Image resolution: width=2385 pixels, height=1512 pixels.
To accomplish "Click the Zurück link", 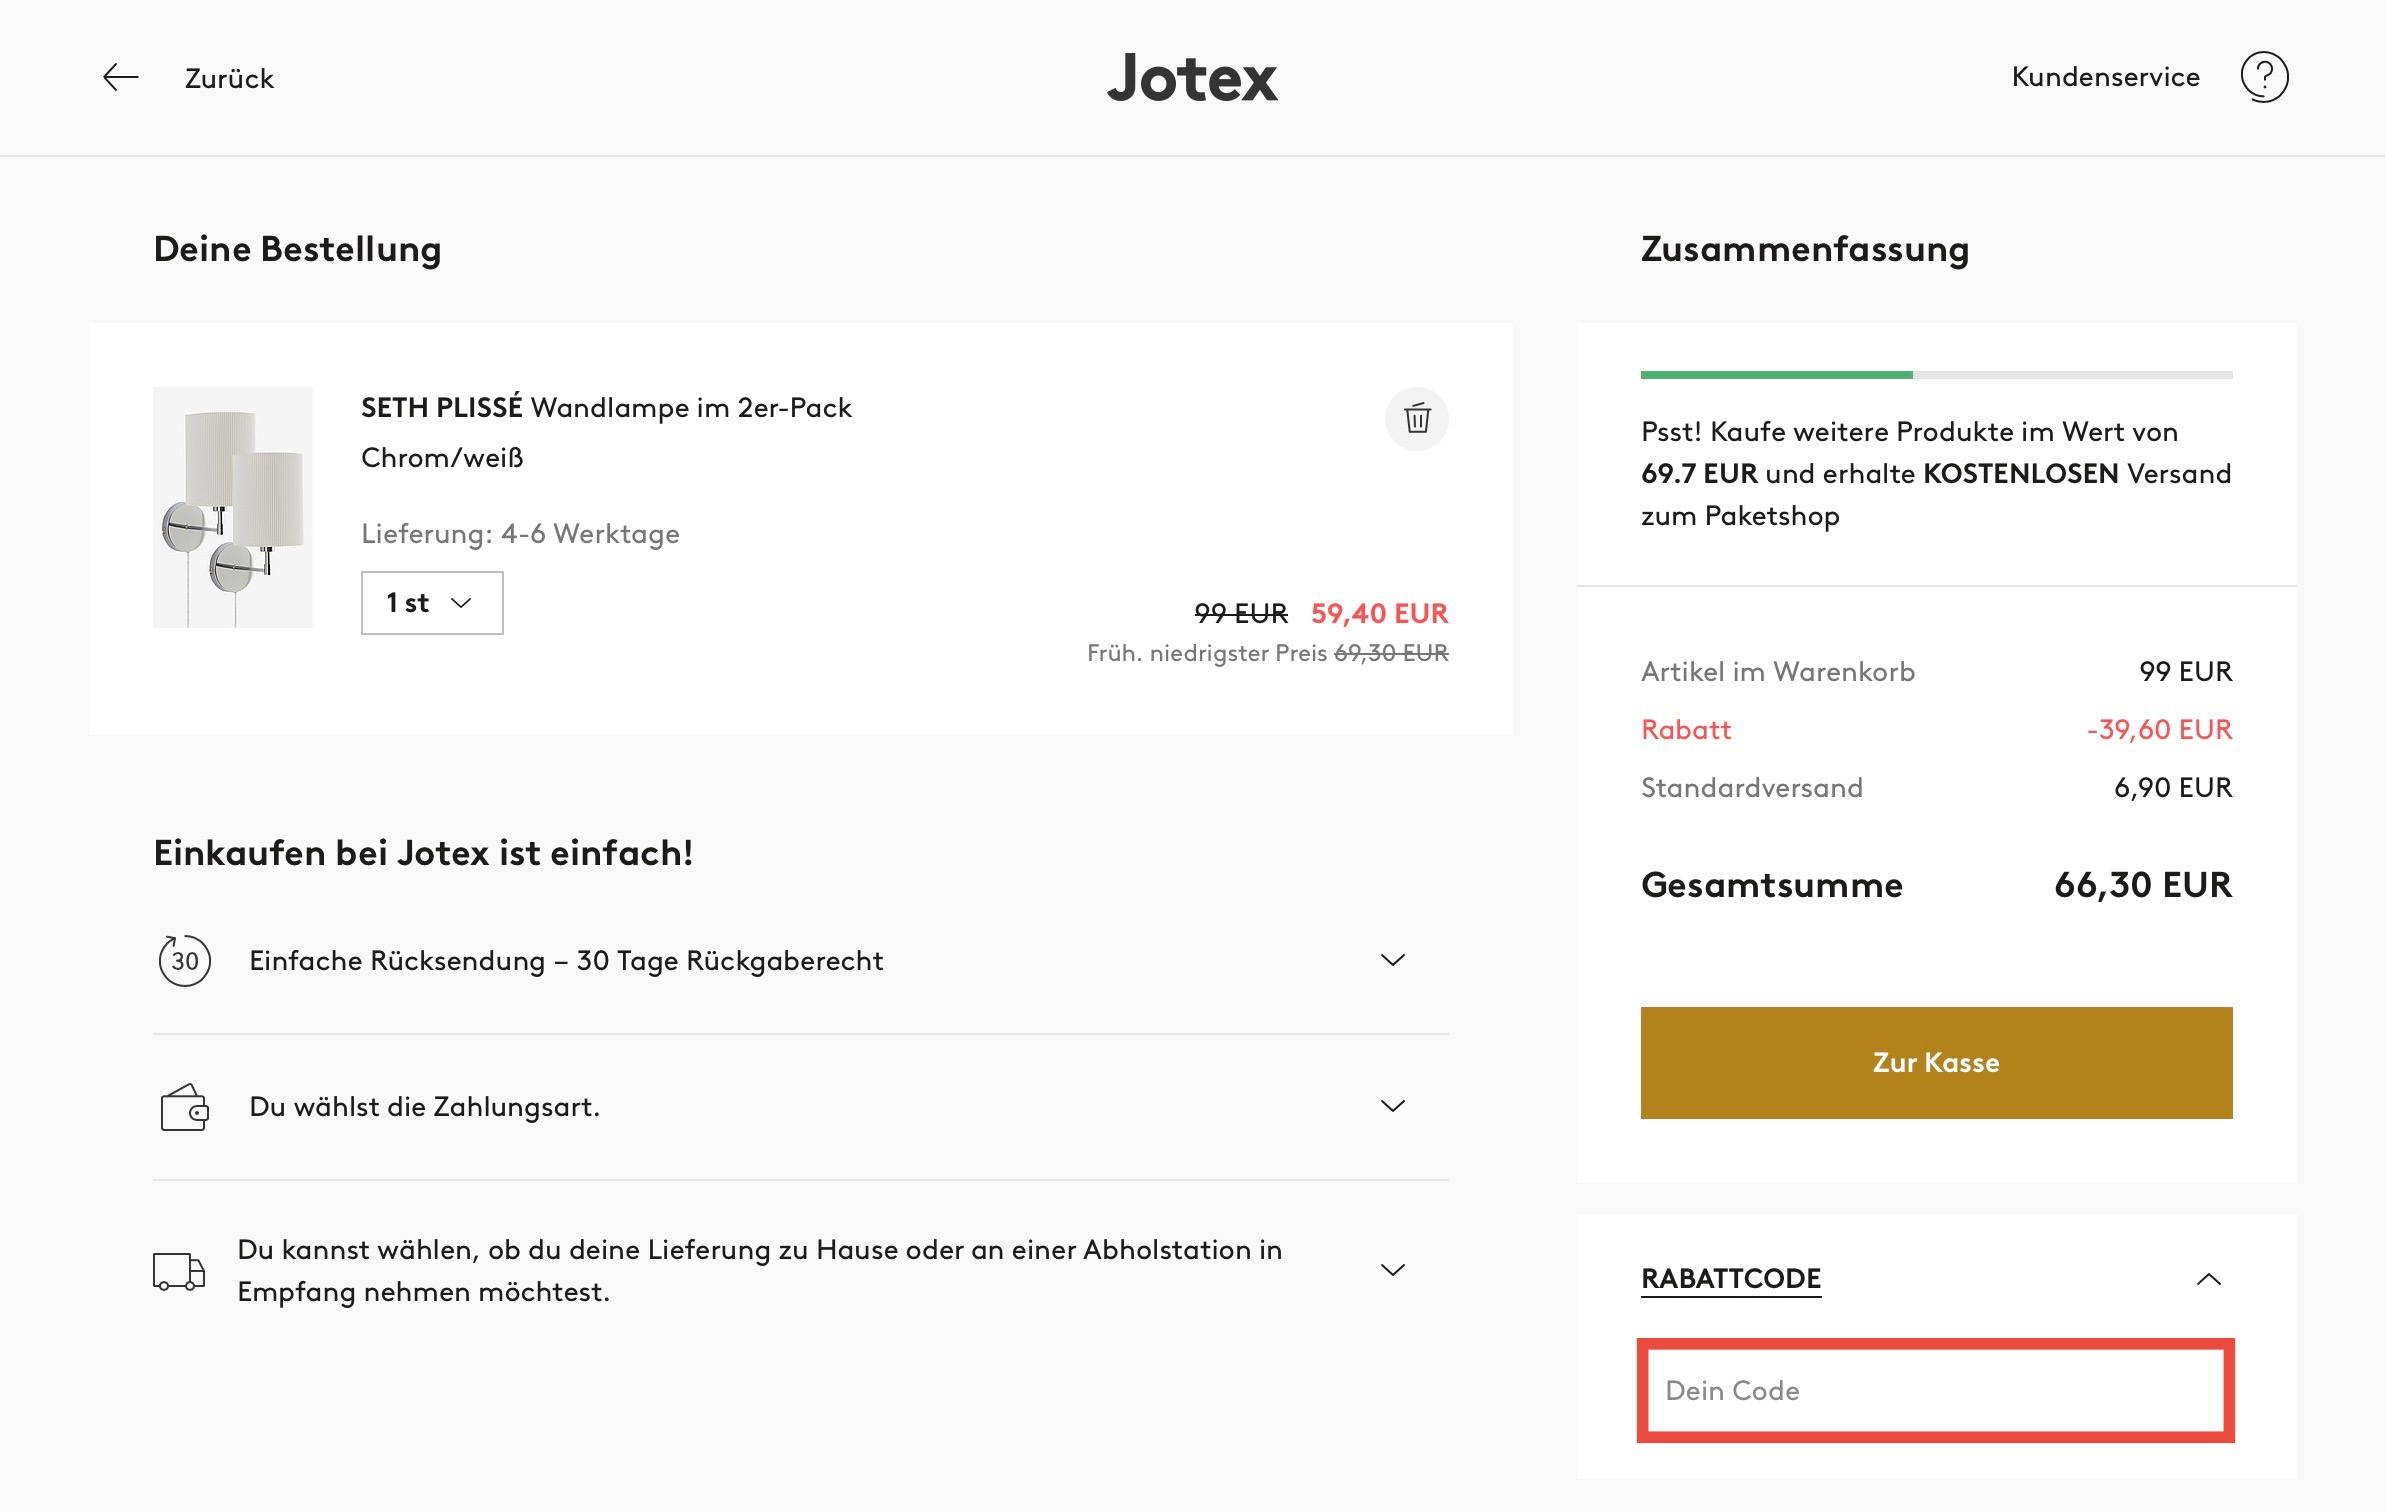I will pos(229,79).
